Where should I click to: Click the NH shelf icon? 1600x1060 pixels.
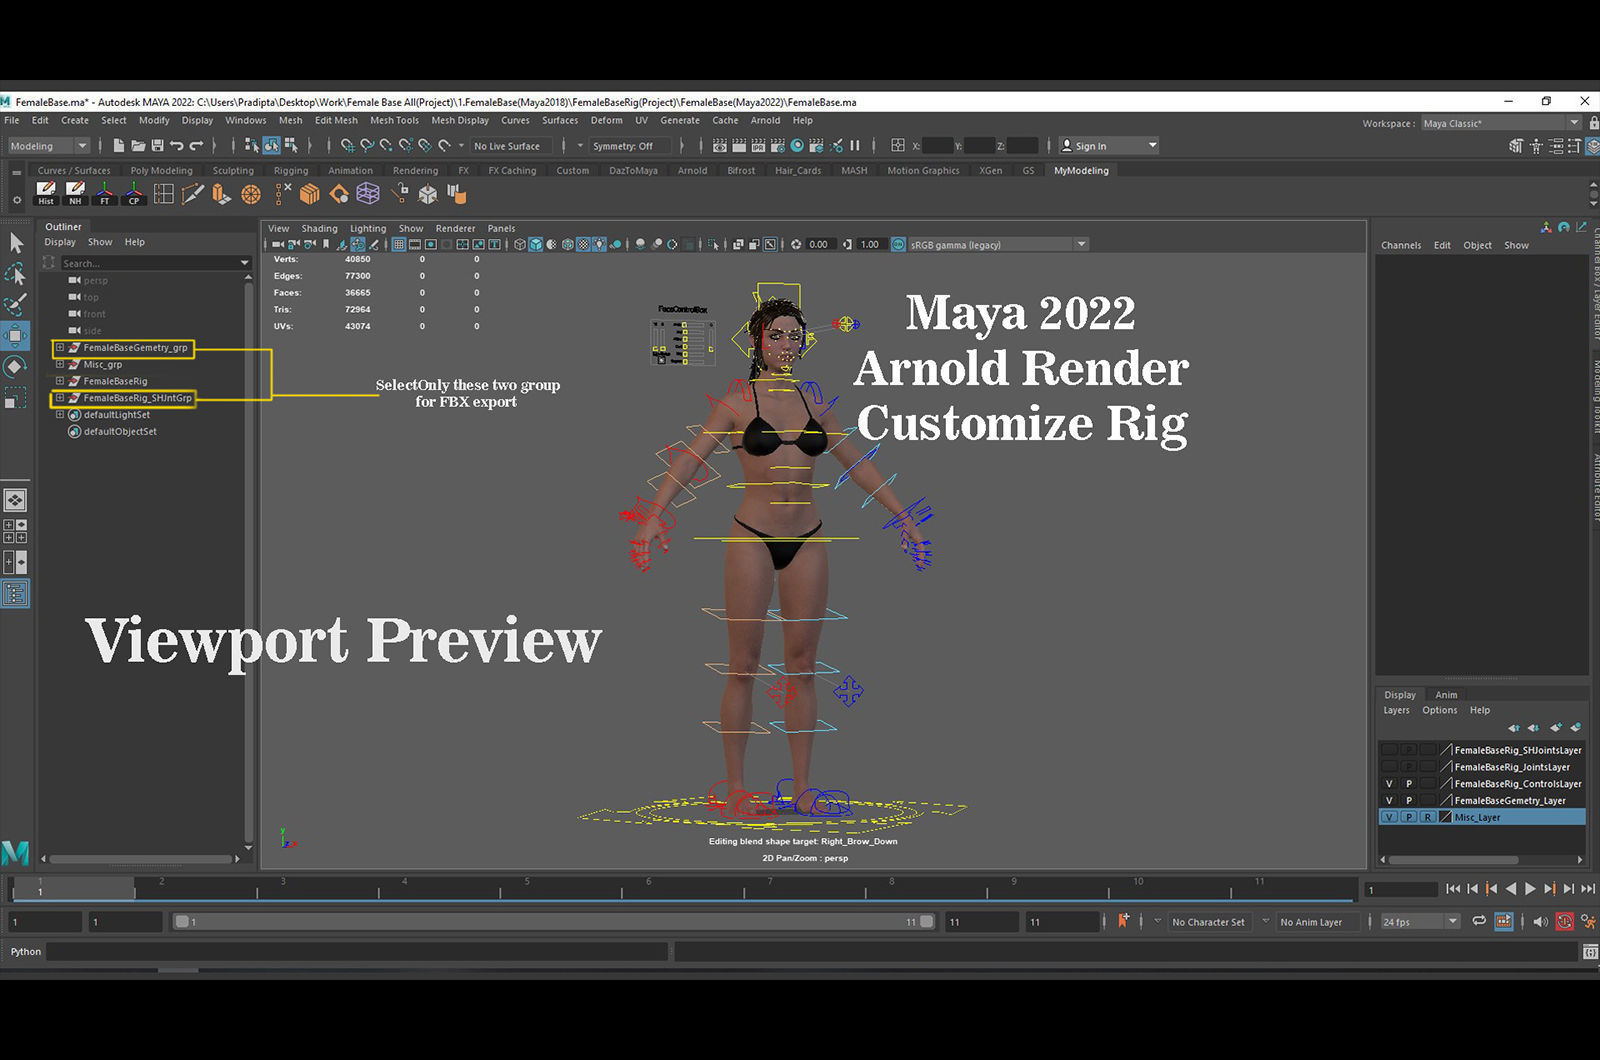point(75,193)
